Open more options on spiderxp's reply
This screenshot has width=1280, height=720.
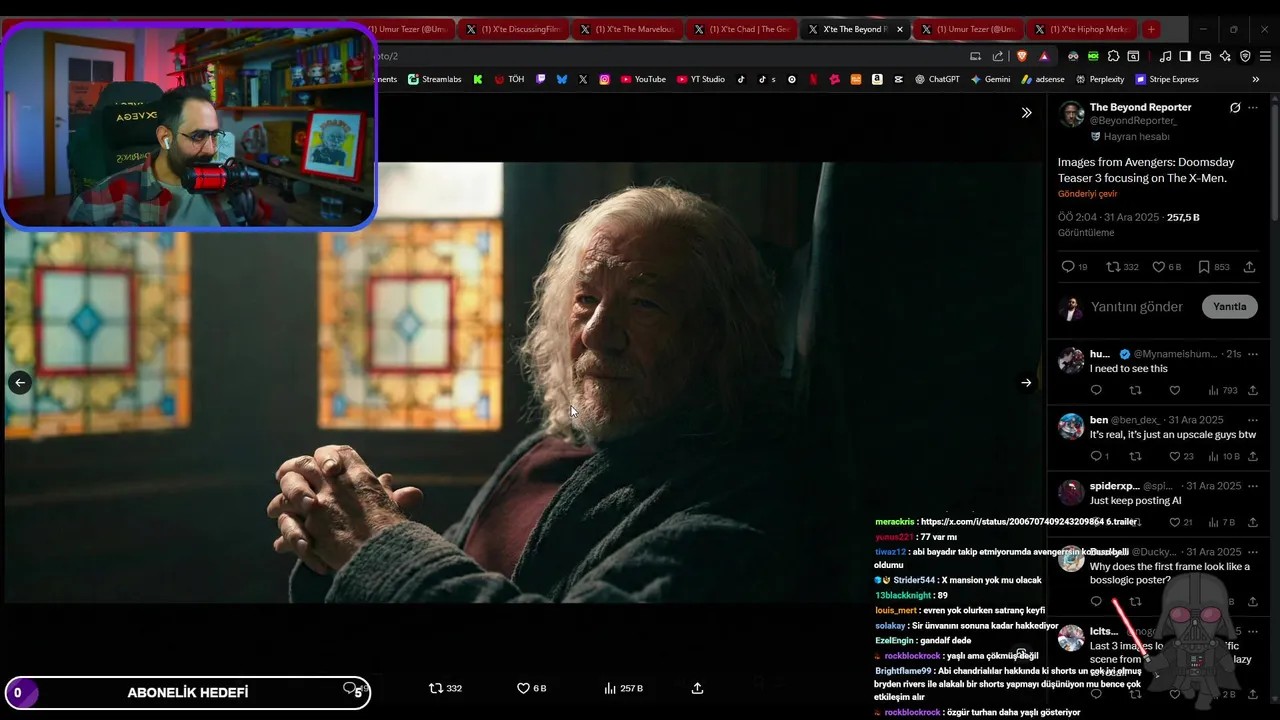pos(1253,486)
